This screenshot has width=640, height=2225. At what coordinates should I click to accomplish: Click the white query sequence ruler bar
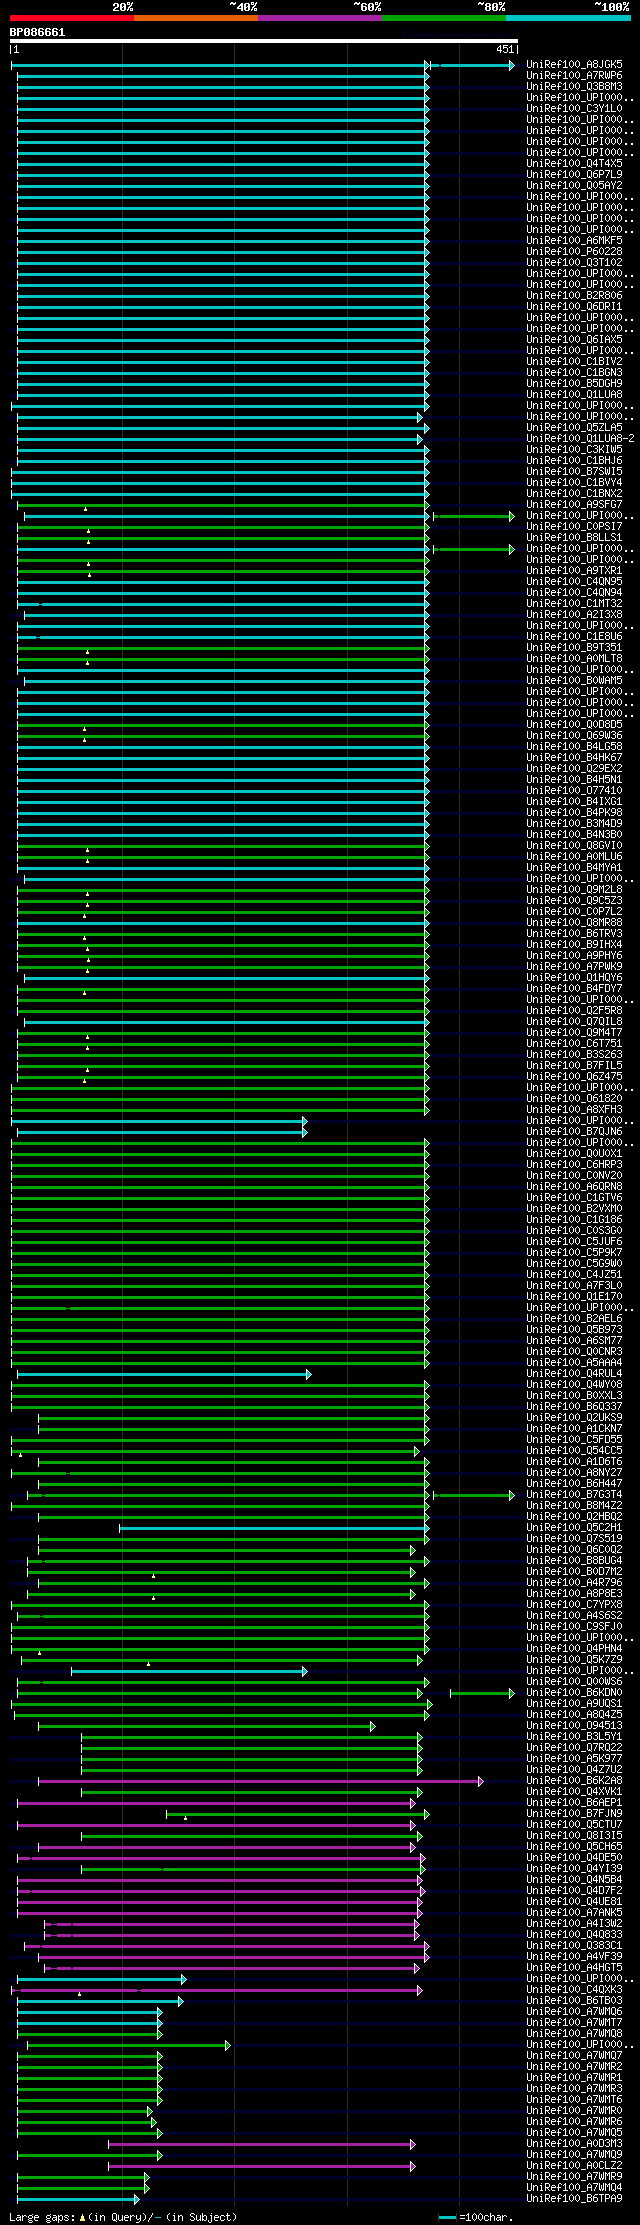264,41
